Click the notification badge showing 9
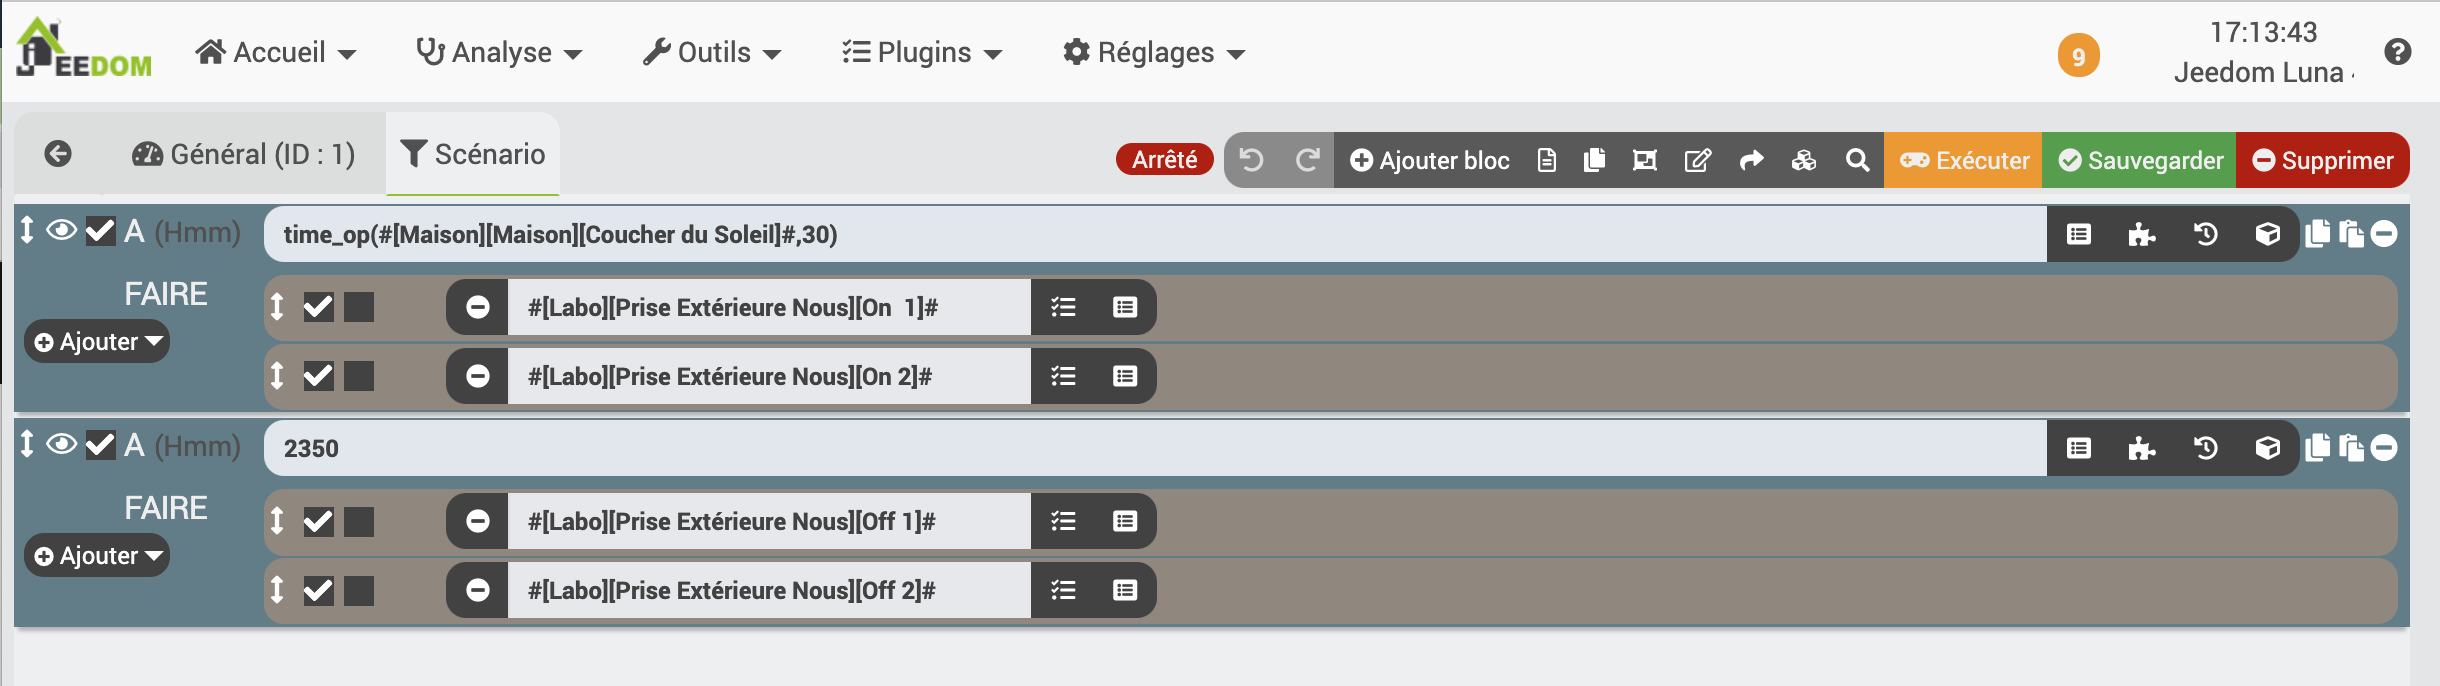The height and width of the screenshot is (686, 2440). click(2078, 56)
